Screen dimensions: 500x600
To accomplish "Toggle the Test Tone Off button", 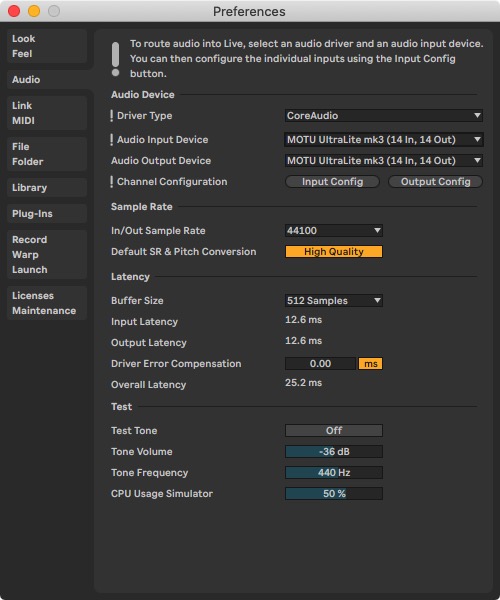I will coord(334,430).
